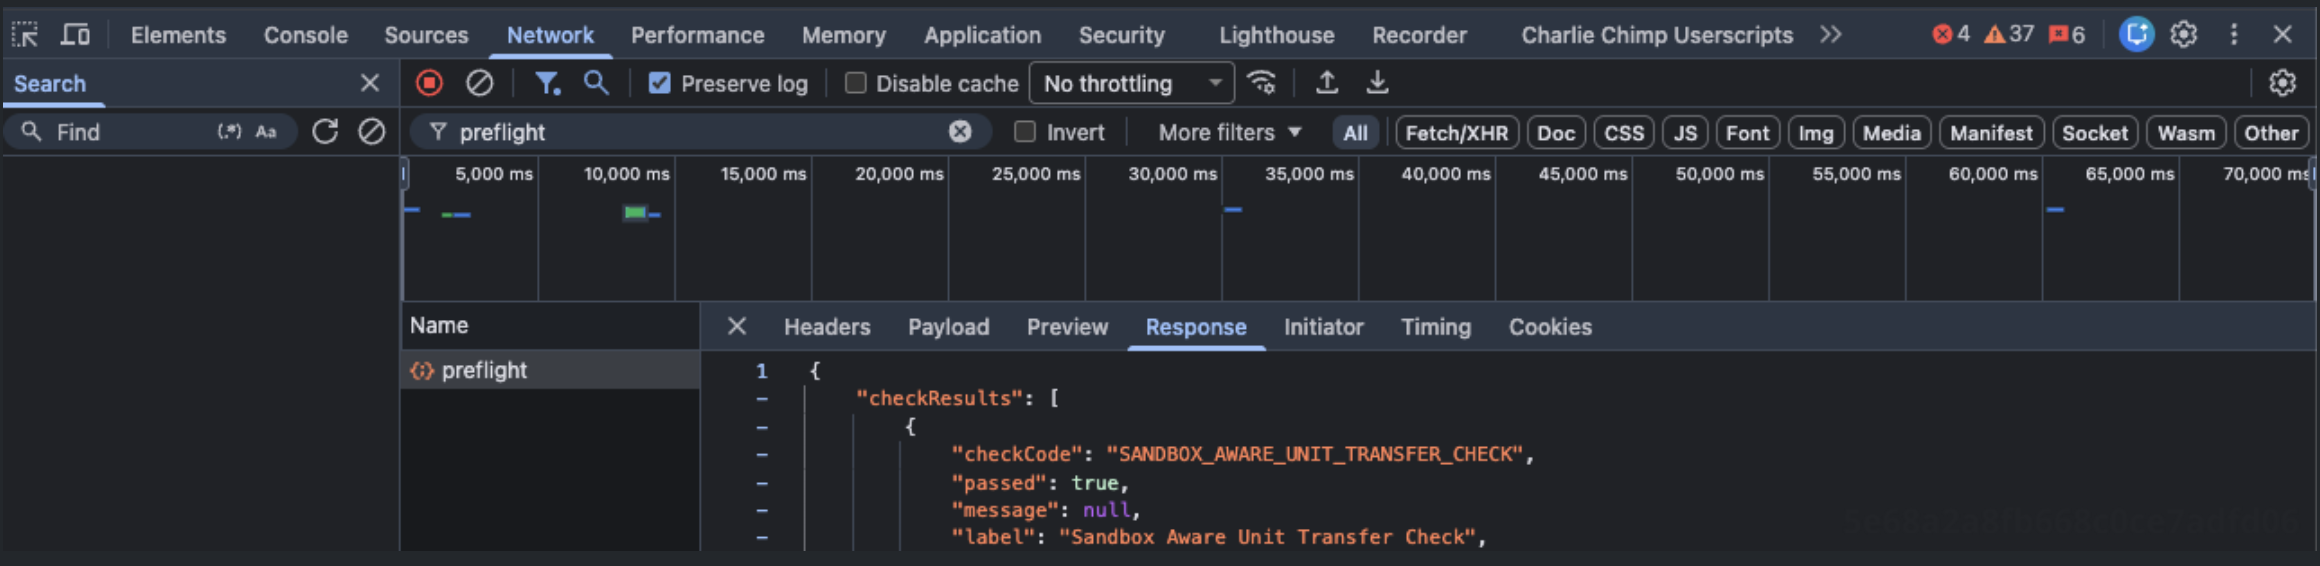2320x566 pixels.
Task: Clear the network log
Action: point(480,83)
